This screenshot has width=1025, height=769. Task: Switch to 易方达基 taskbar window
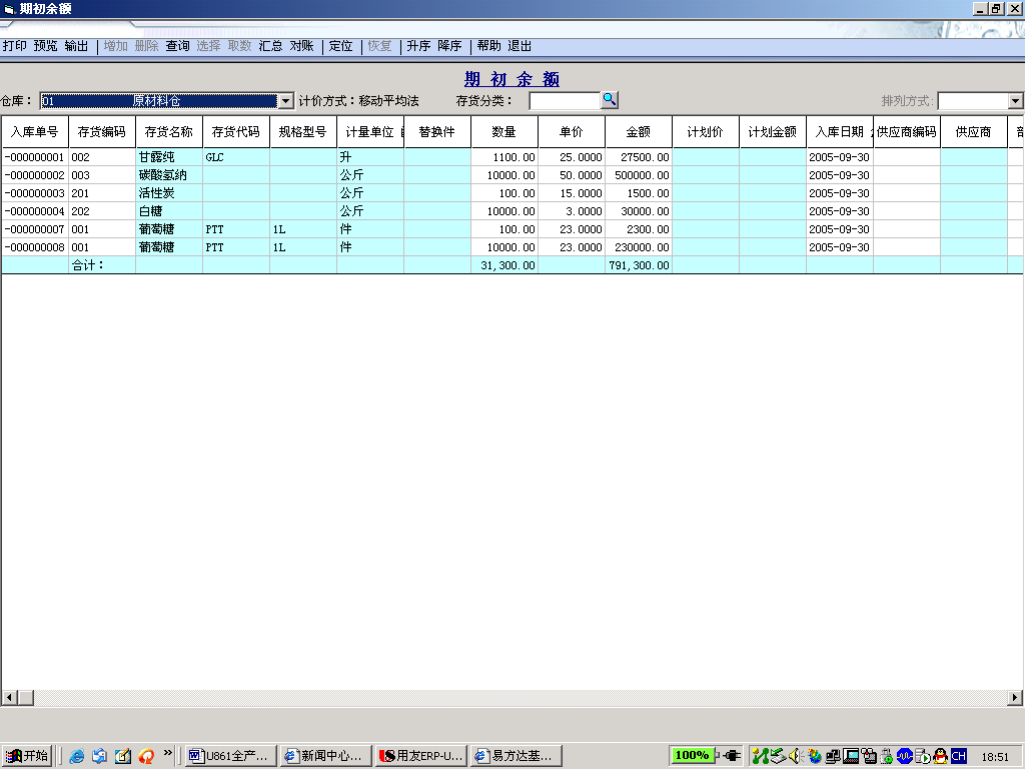point(516,756)
